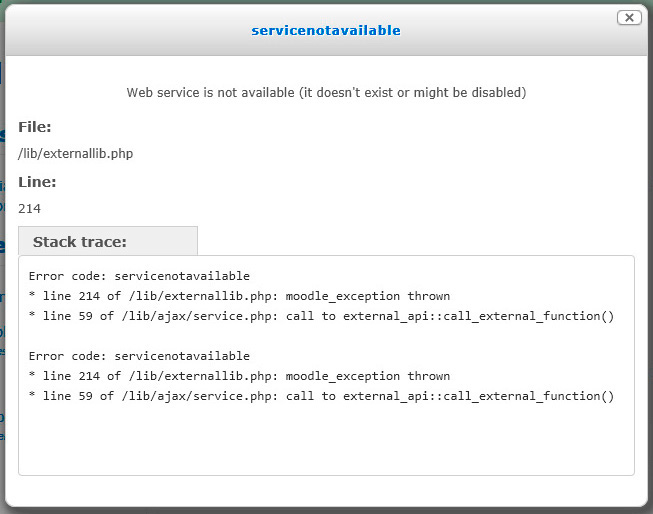Click the Stack trace: header tab
Image resolution: width=653 pixels, height=514 pixels.
tap(108, 241)
